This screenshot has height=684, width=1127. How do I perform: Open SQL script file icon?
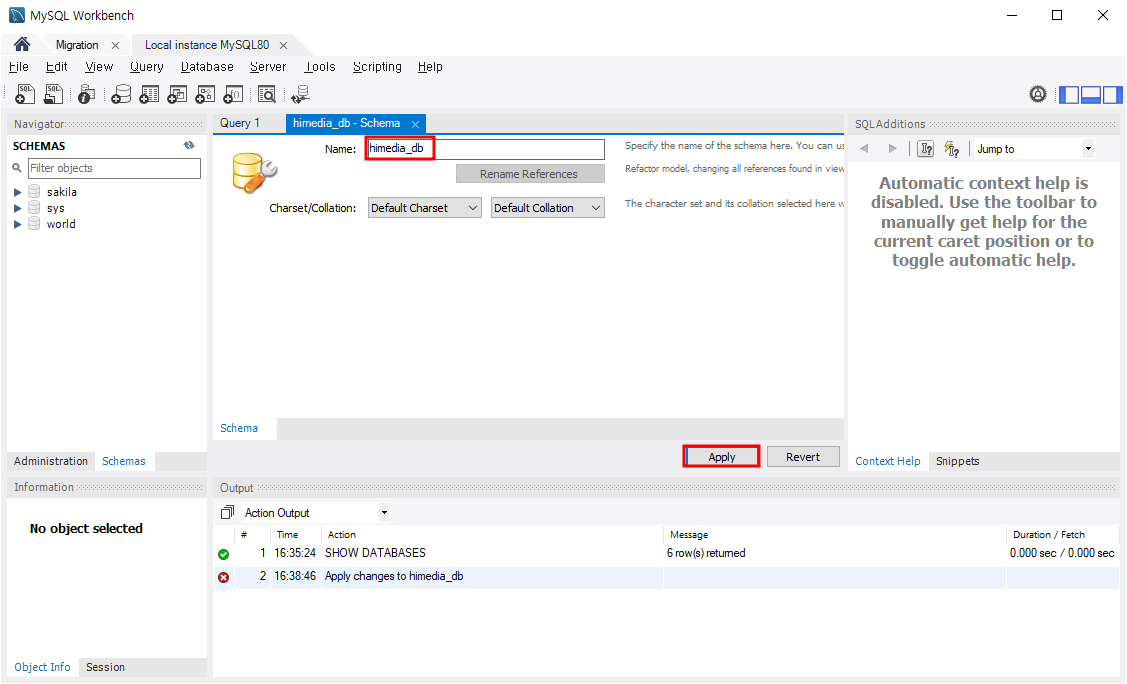[53, 93]
